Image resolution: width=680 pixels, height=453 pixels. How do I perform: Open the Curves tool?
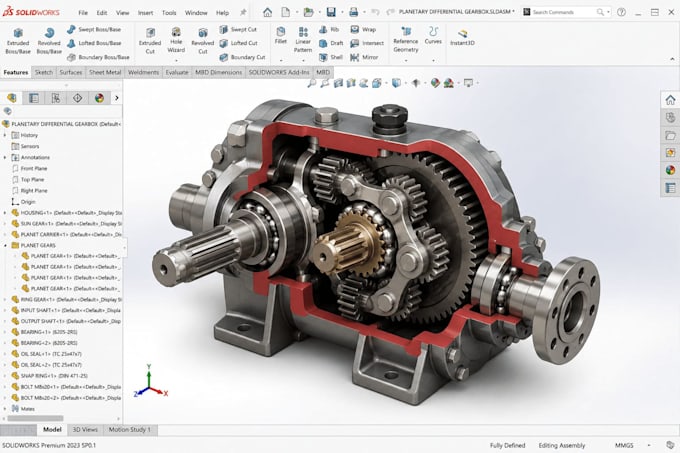click(x=433, y=36)
